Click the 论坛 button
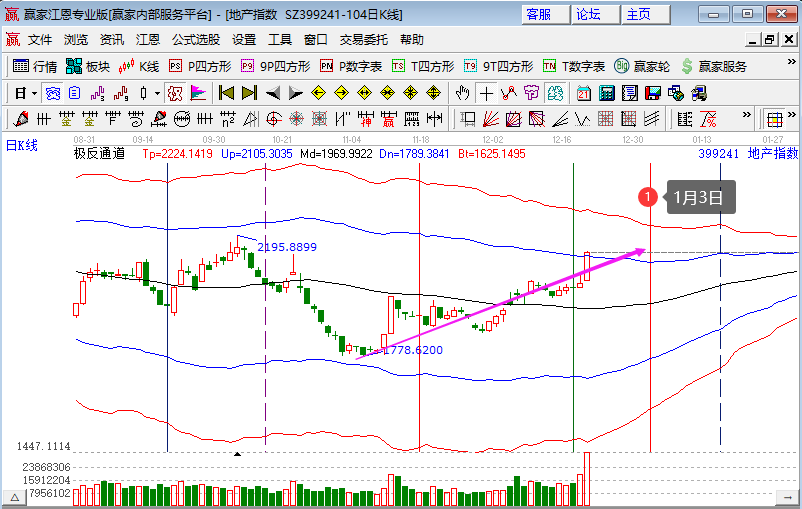The width and height of the screenshot is (802, 509). (595, 14)
